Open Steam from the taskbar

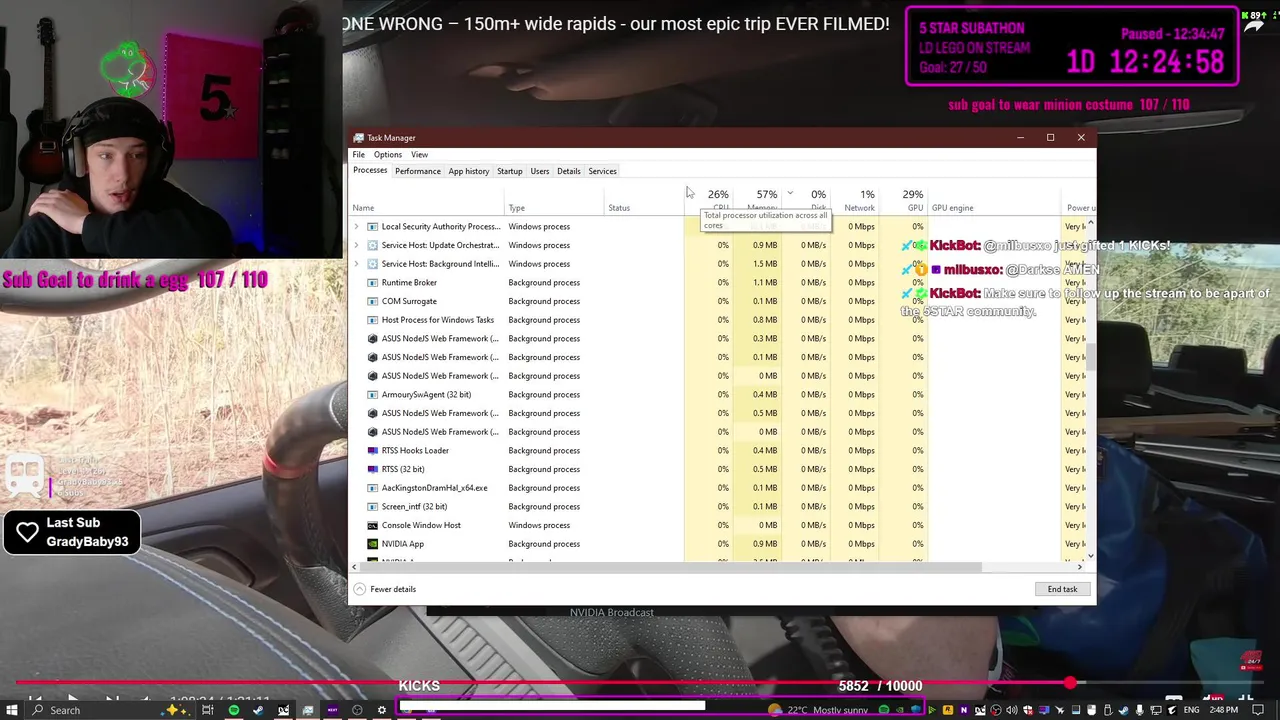coord(258,710)
